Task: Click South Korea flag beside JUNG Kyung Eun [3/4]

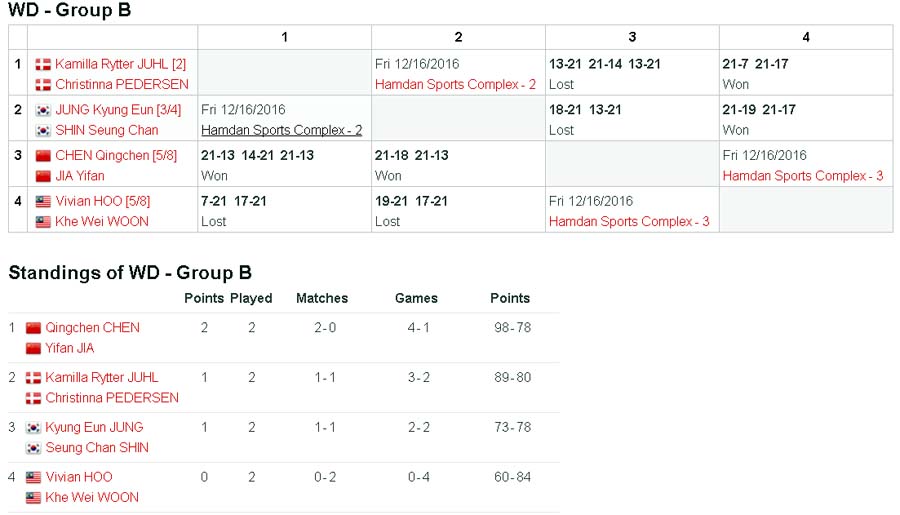Action: (43, 110)
